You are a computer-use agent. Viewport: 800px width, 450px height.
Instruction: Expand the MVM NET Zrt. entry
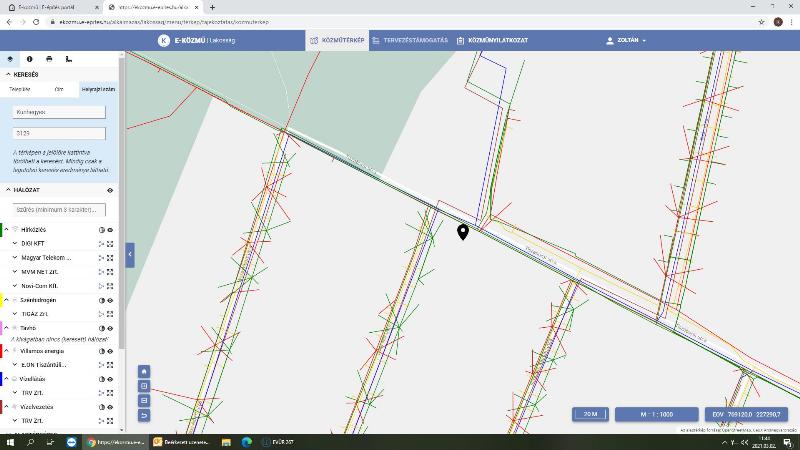point(15,272)
